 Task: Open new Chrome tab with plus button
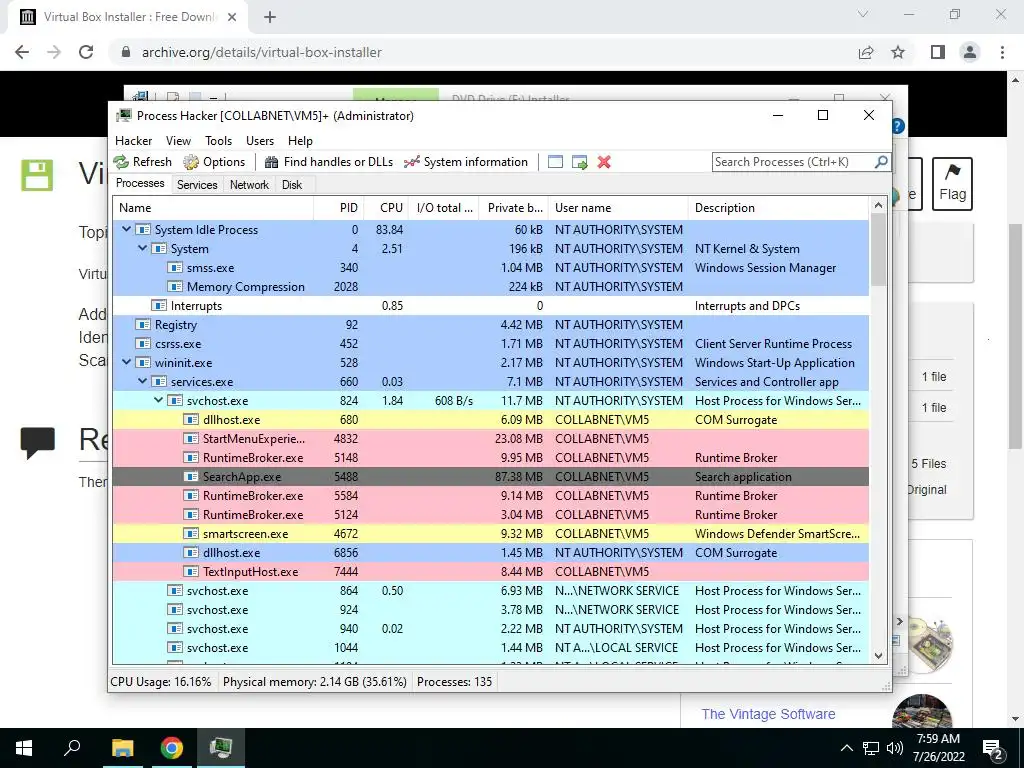[x=270, y=18]
